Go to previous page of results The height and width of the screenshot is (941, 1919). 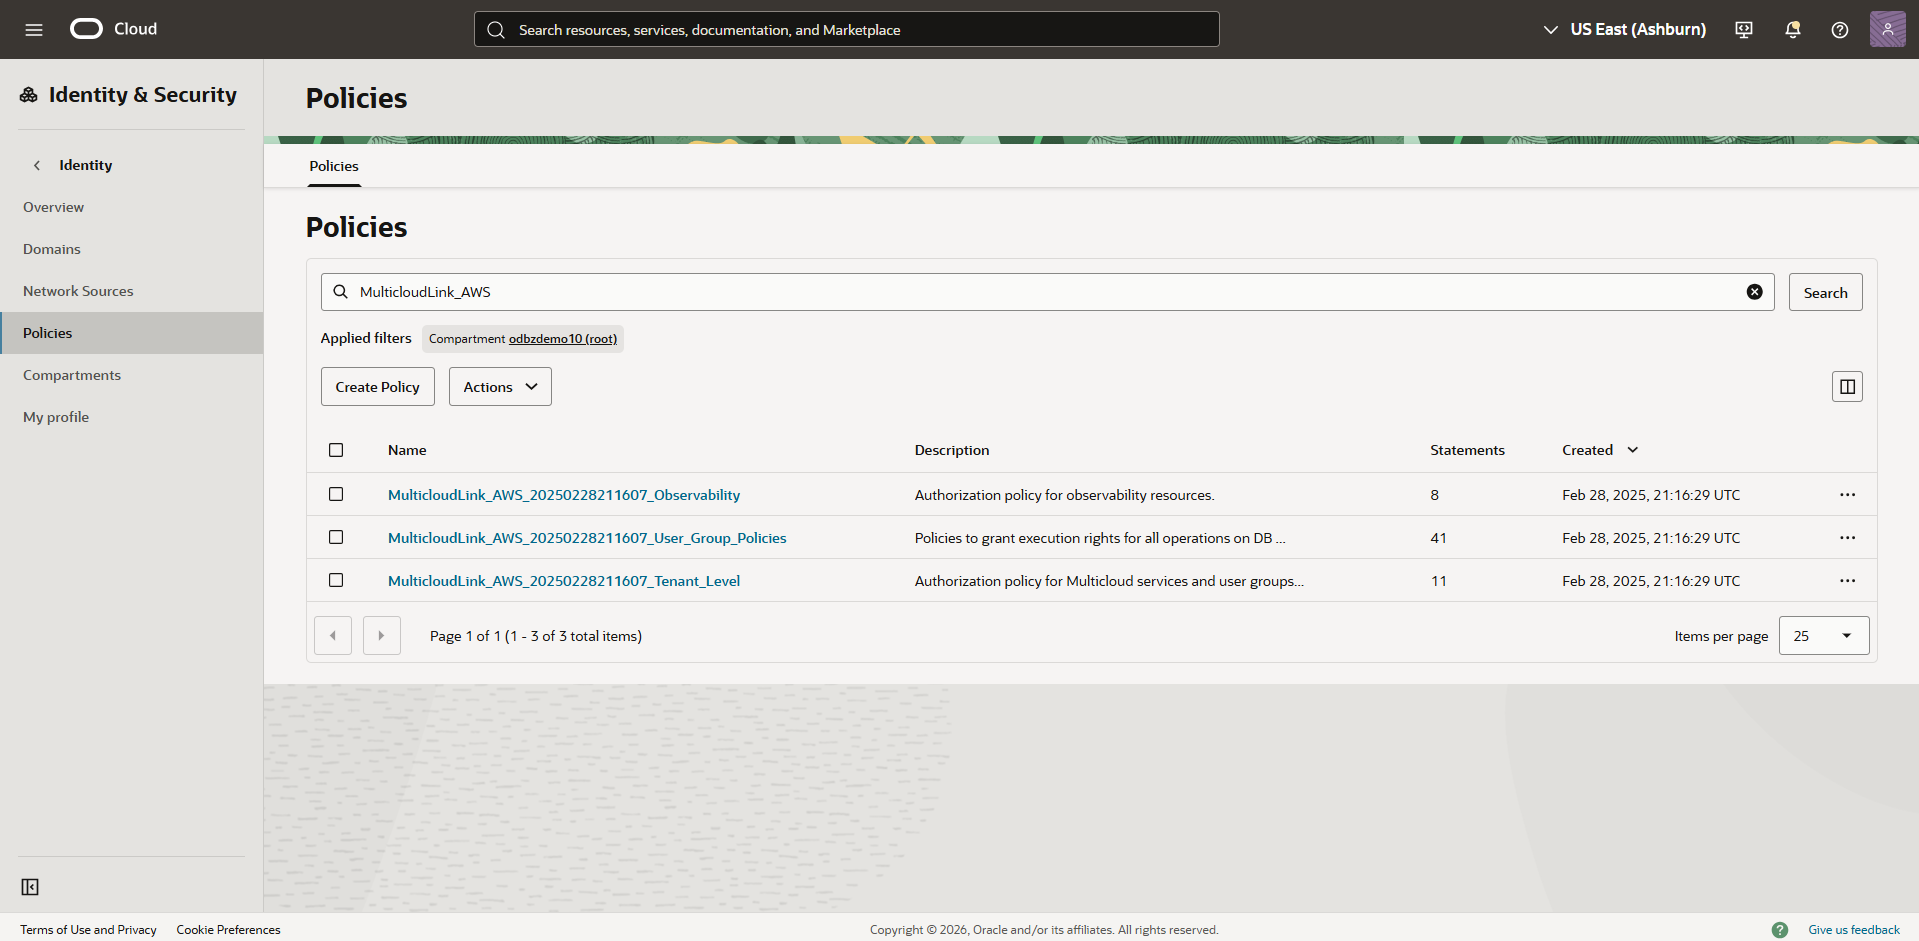[333, 636]
